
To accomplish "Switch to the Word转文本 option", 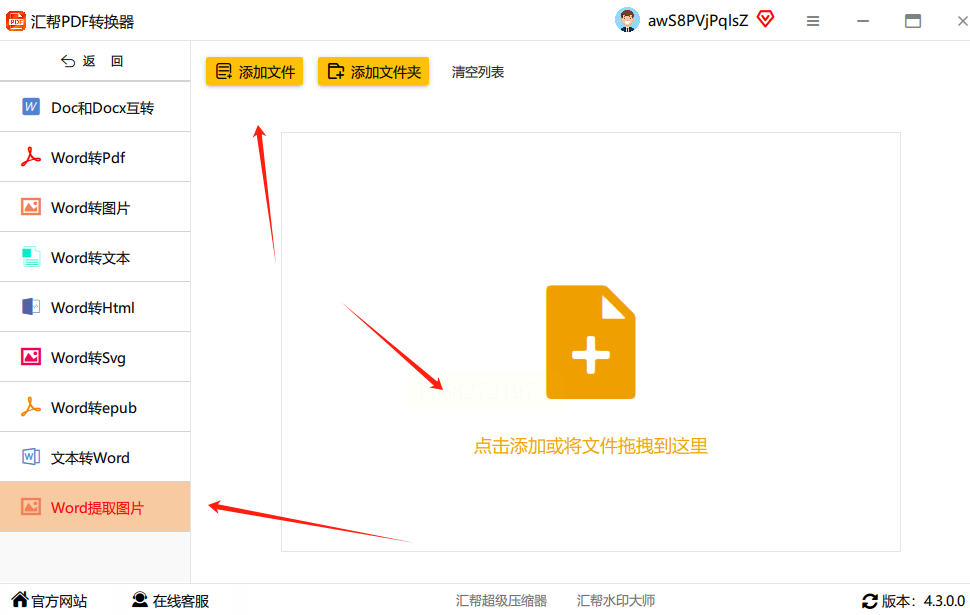I will 95,257.
